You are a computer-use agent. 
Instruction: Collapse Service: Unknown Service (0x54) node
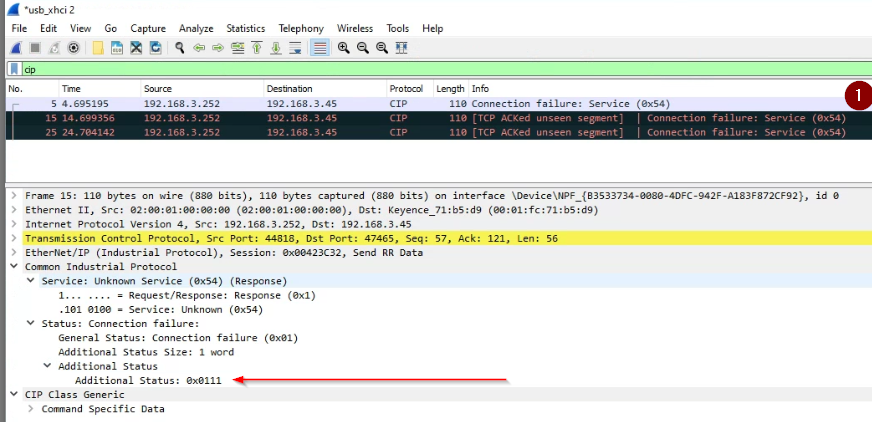[x=31, y=281]
